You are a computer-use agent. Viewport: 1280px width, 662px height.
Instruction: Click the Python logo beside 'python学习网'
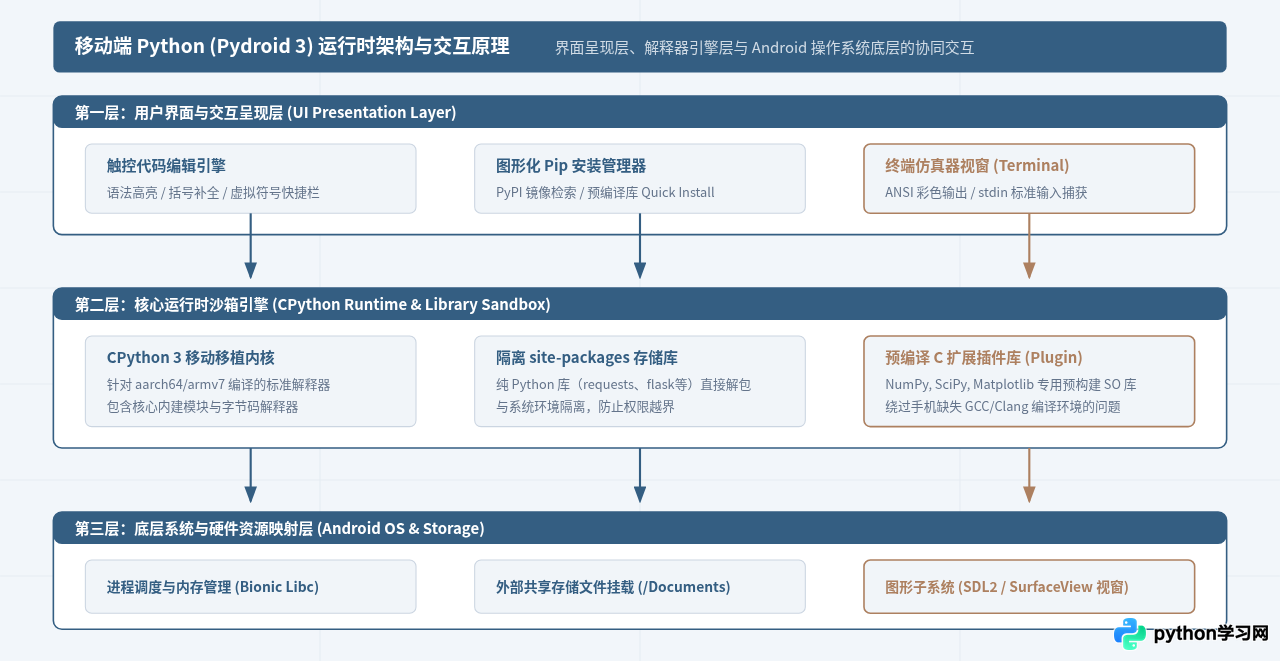pyautogui.click(x=1130, y=634)
